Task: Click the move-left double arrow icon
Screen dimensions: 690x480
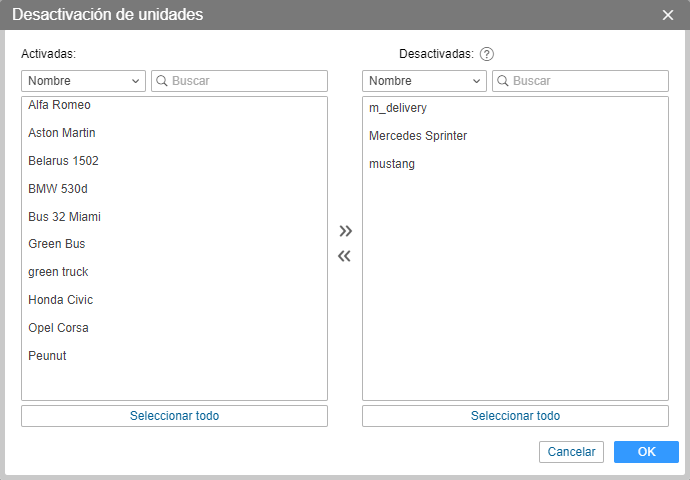Action: click(345, 256)
